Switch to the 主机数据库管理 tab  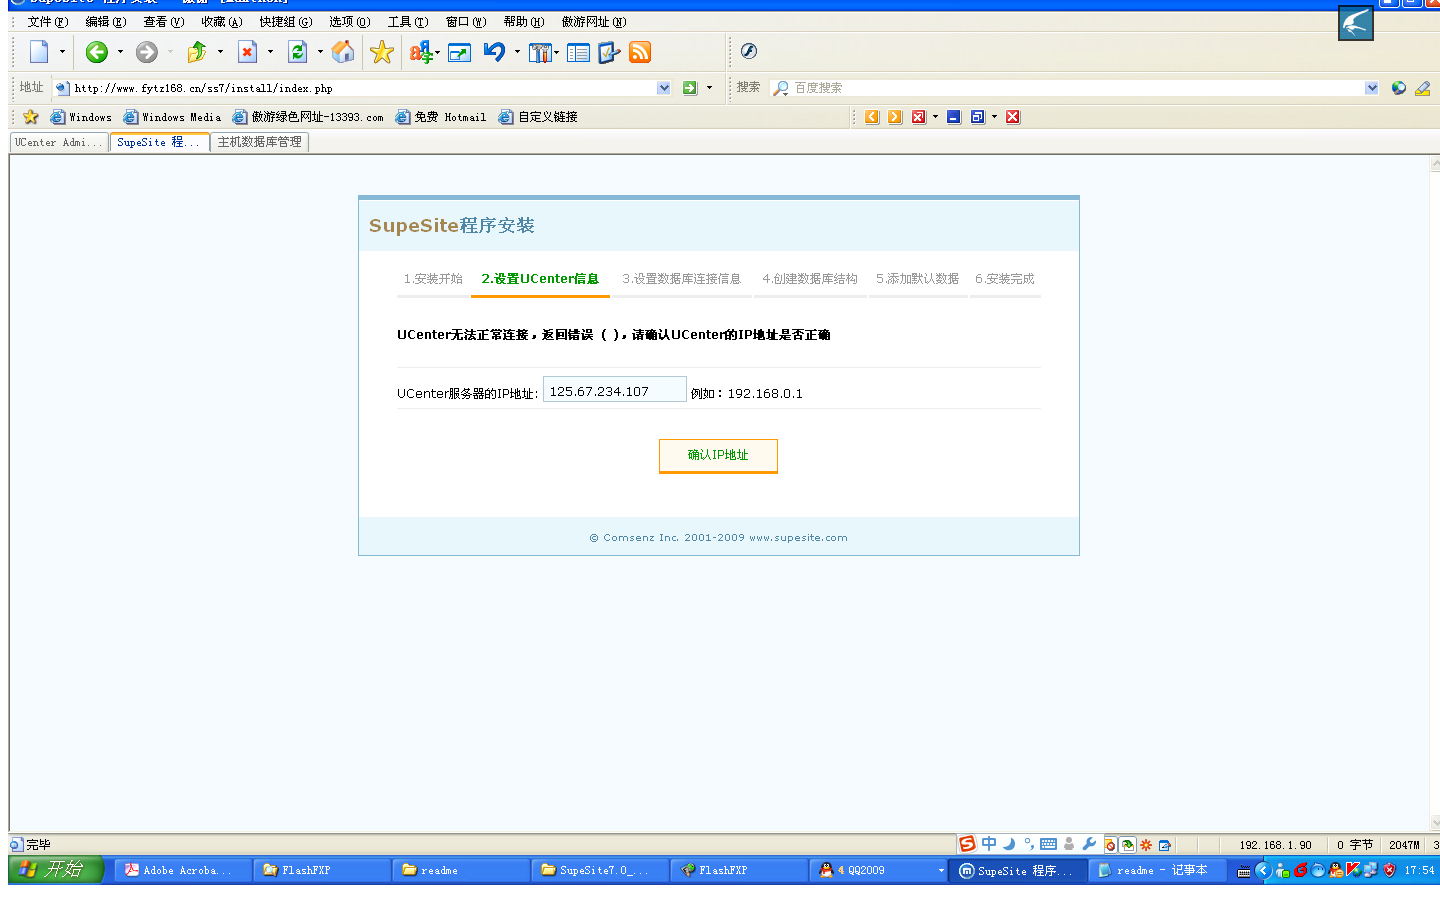260,143
